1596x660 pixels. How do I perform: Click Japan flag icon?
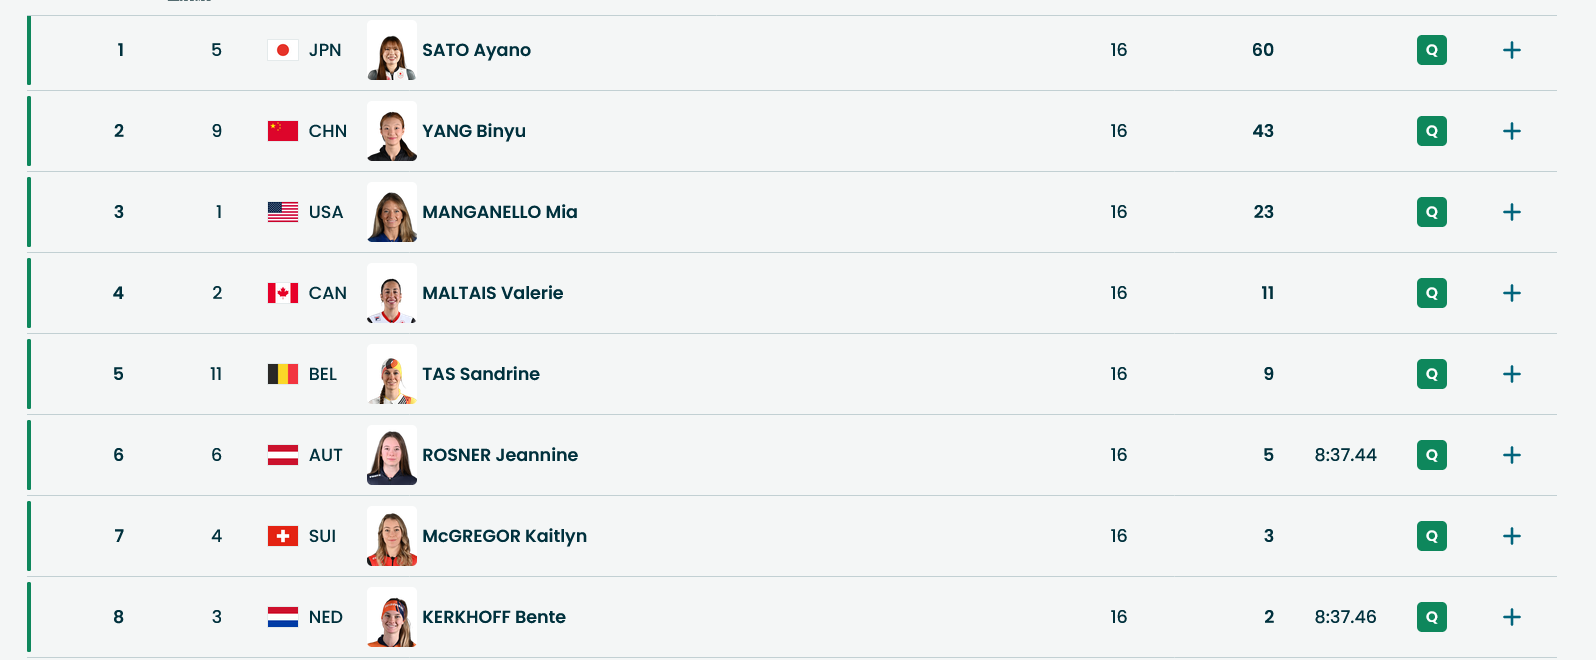coord(283,50)
